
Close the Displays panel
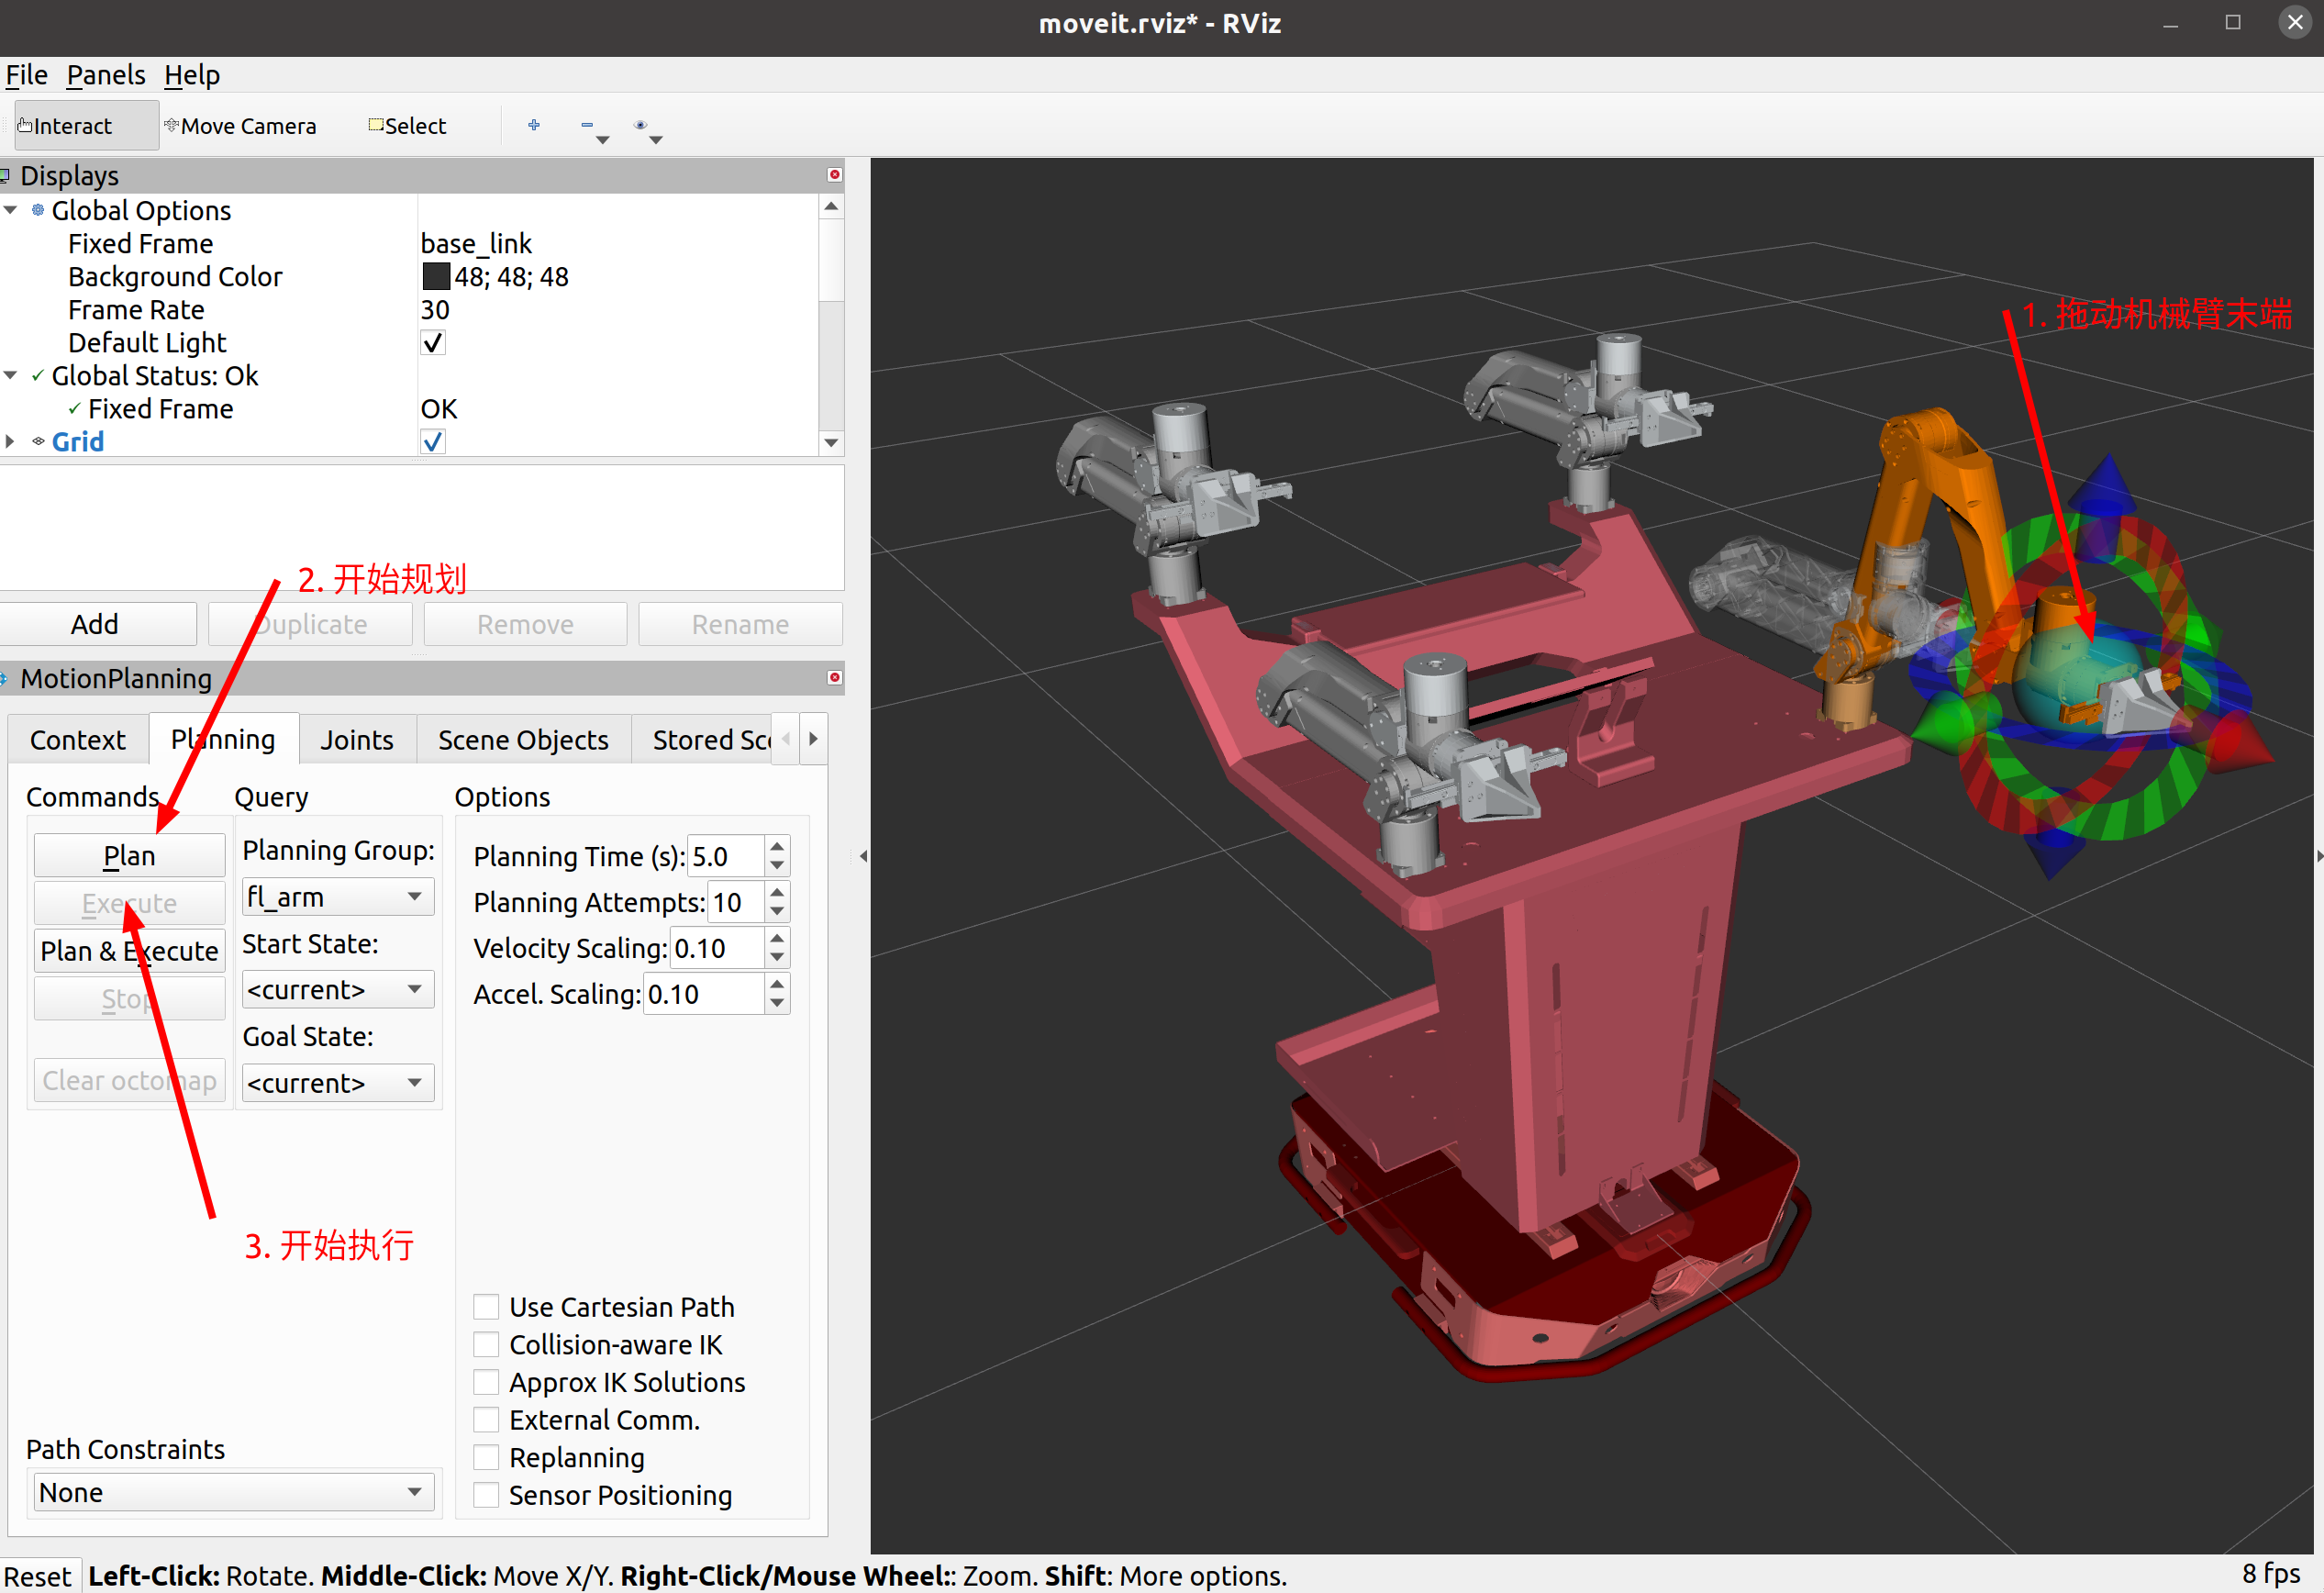pyautogui.click(x=834, y=175)
